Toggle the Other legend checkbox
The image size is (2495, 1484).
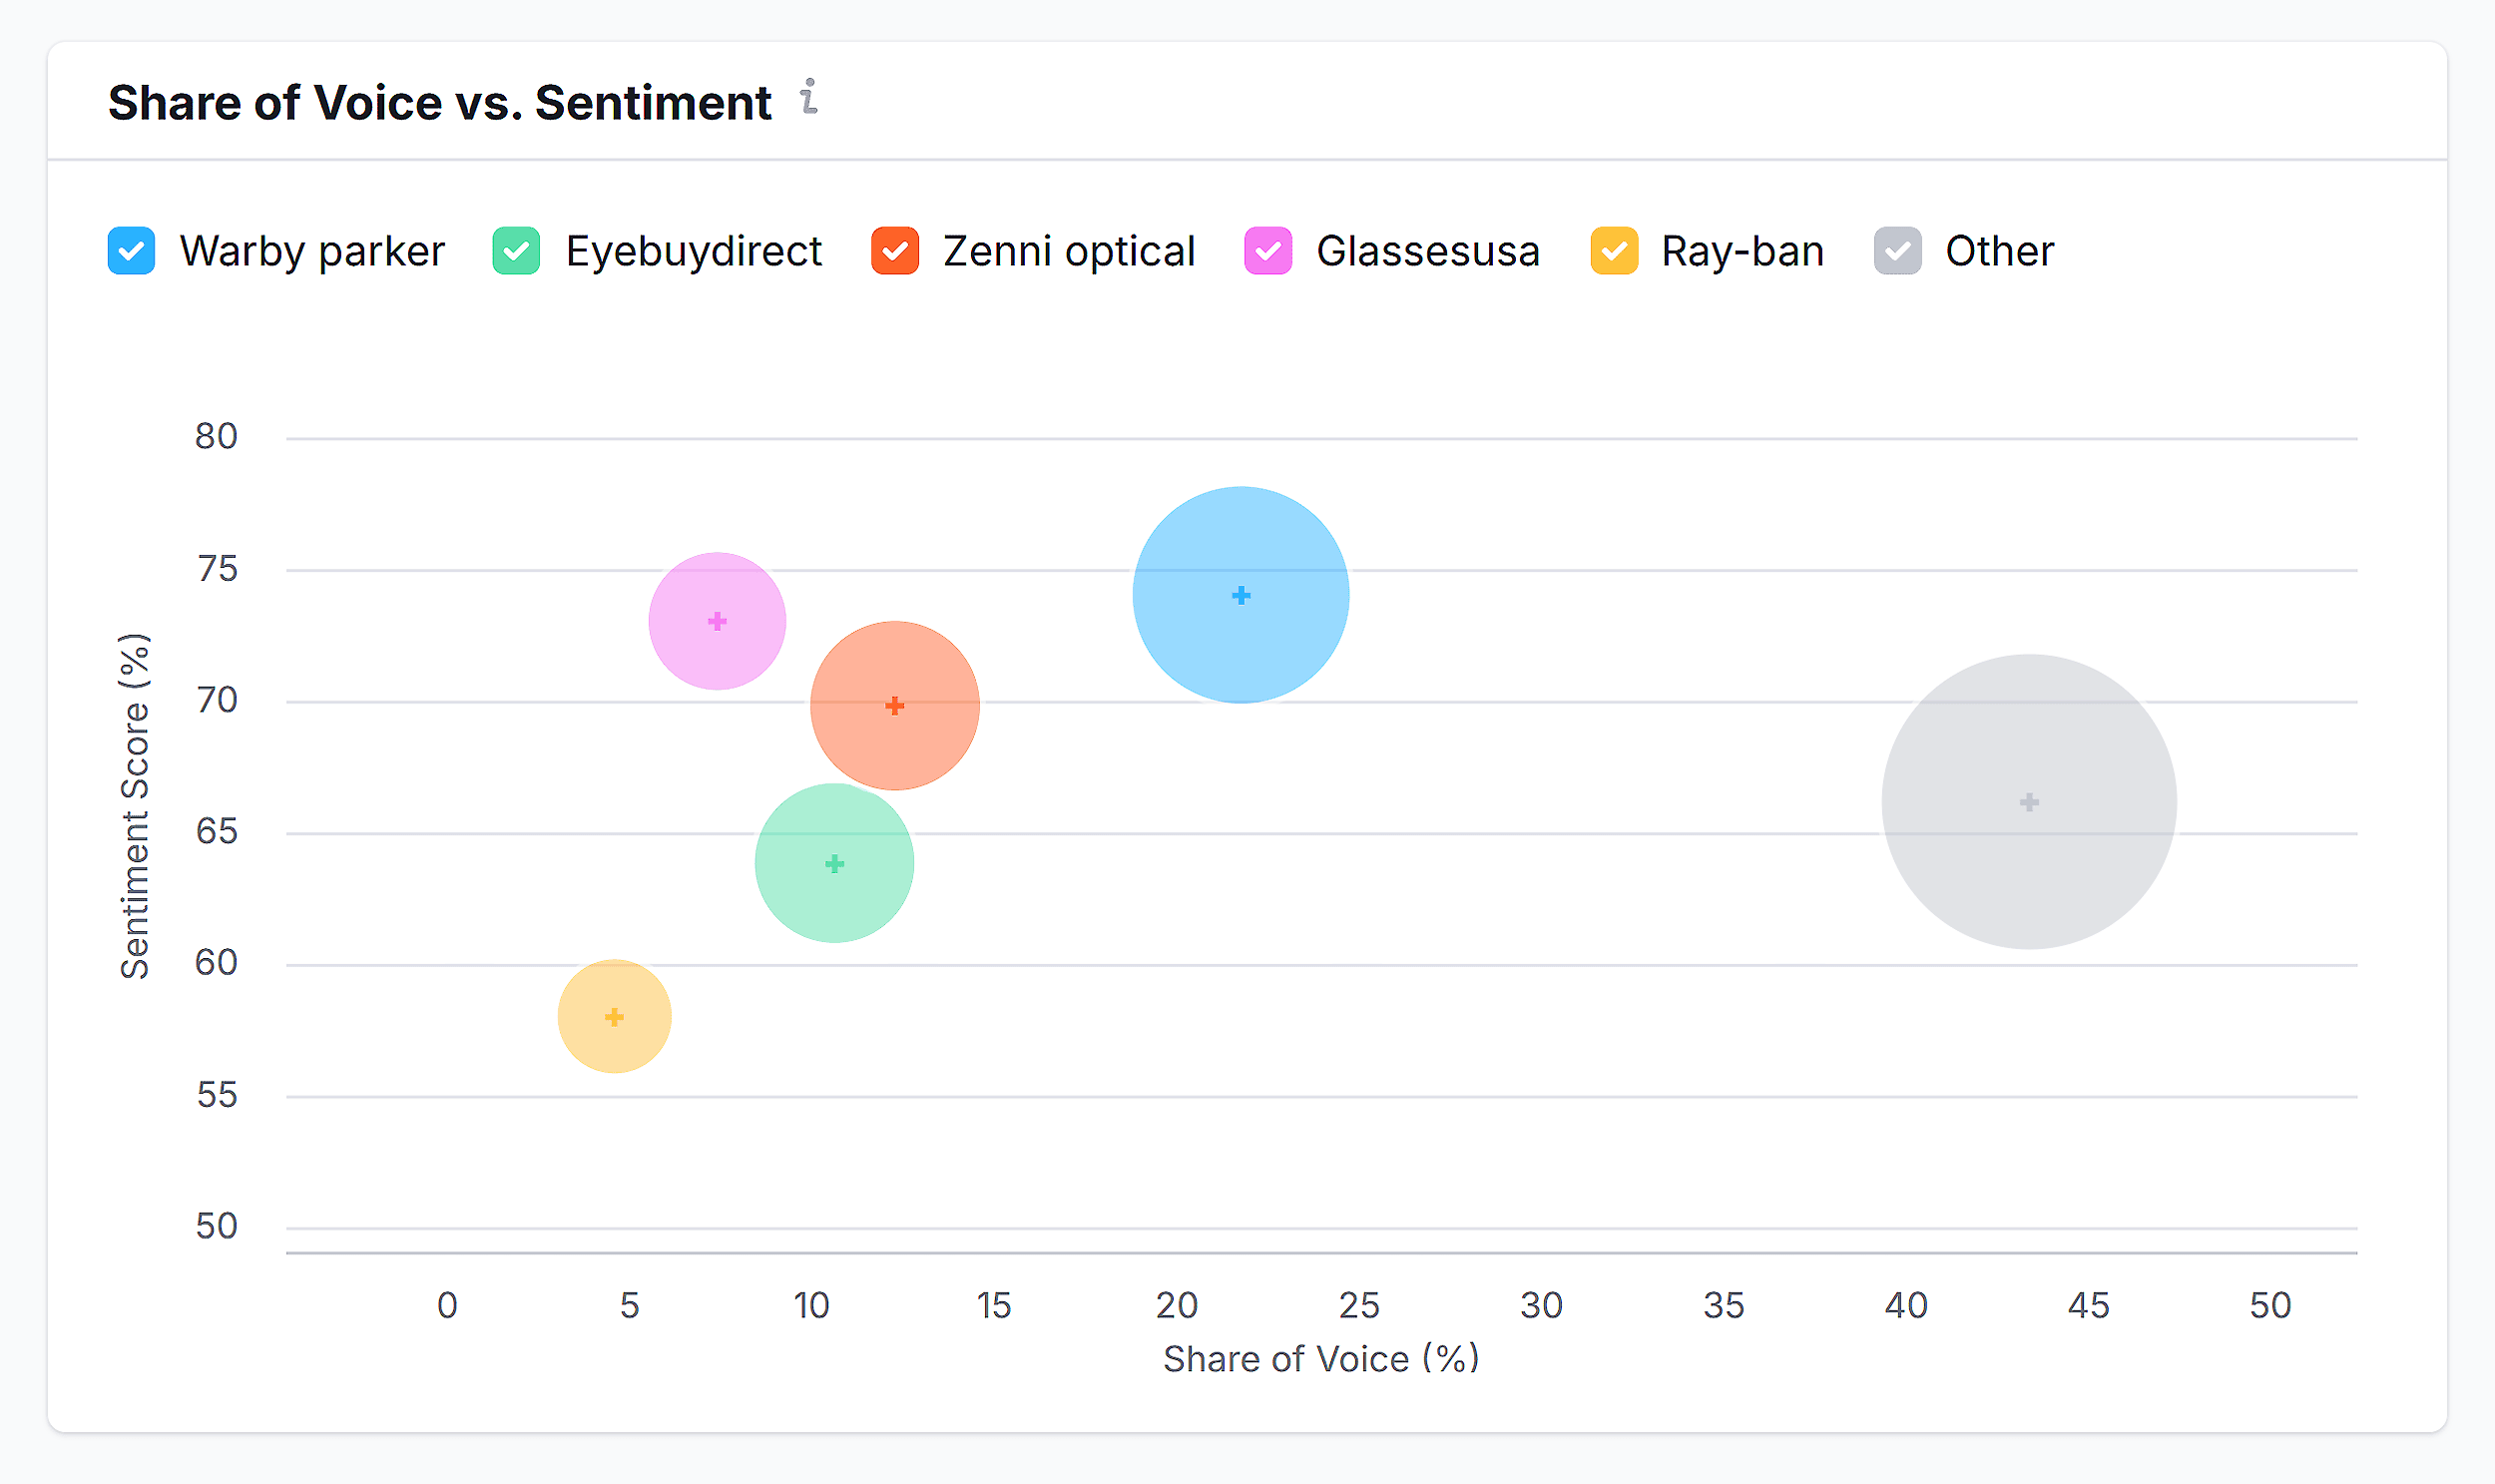click(x=1897, y=251)
